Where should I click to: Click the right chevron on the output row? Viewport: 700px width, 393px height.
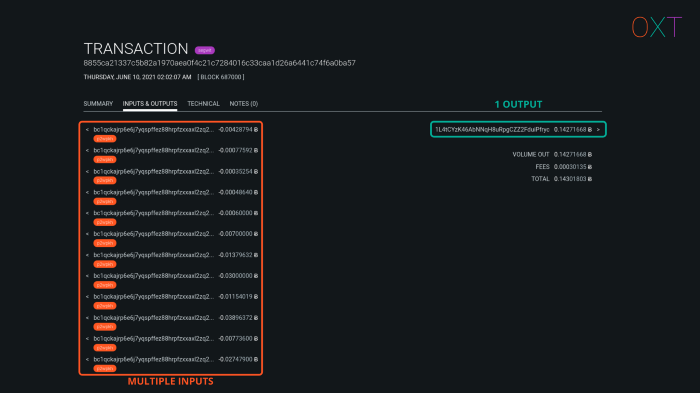(598, 130)
